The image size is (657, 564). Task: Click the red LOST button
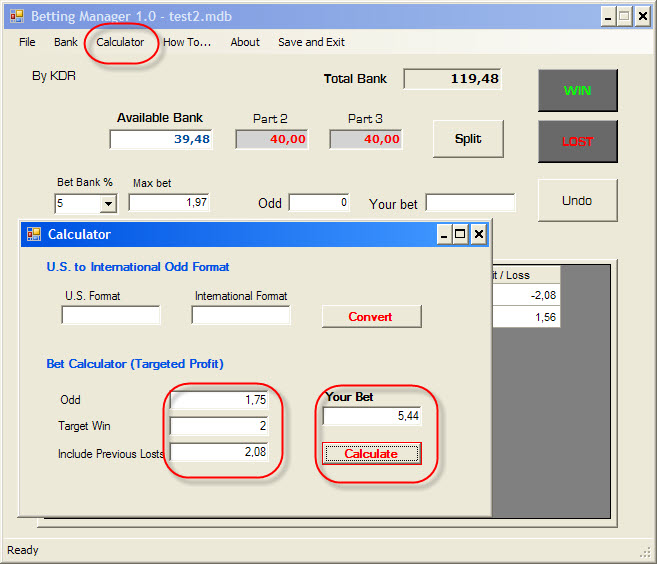pyautogui.click(x=577, y=142)
